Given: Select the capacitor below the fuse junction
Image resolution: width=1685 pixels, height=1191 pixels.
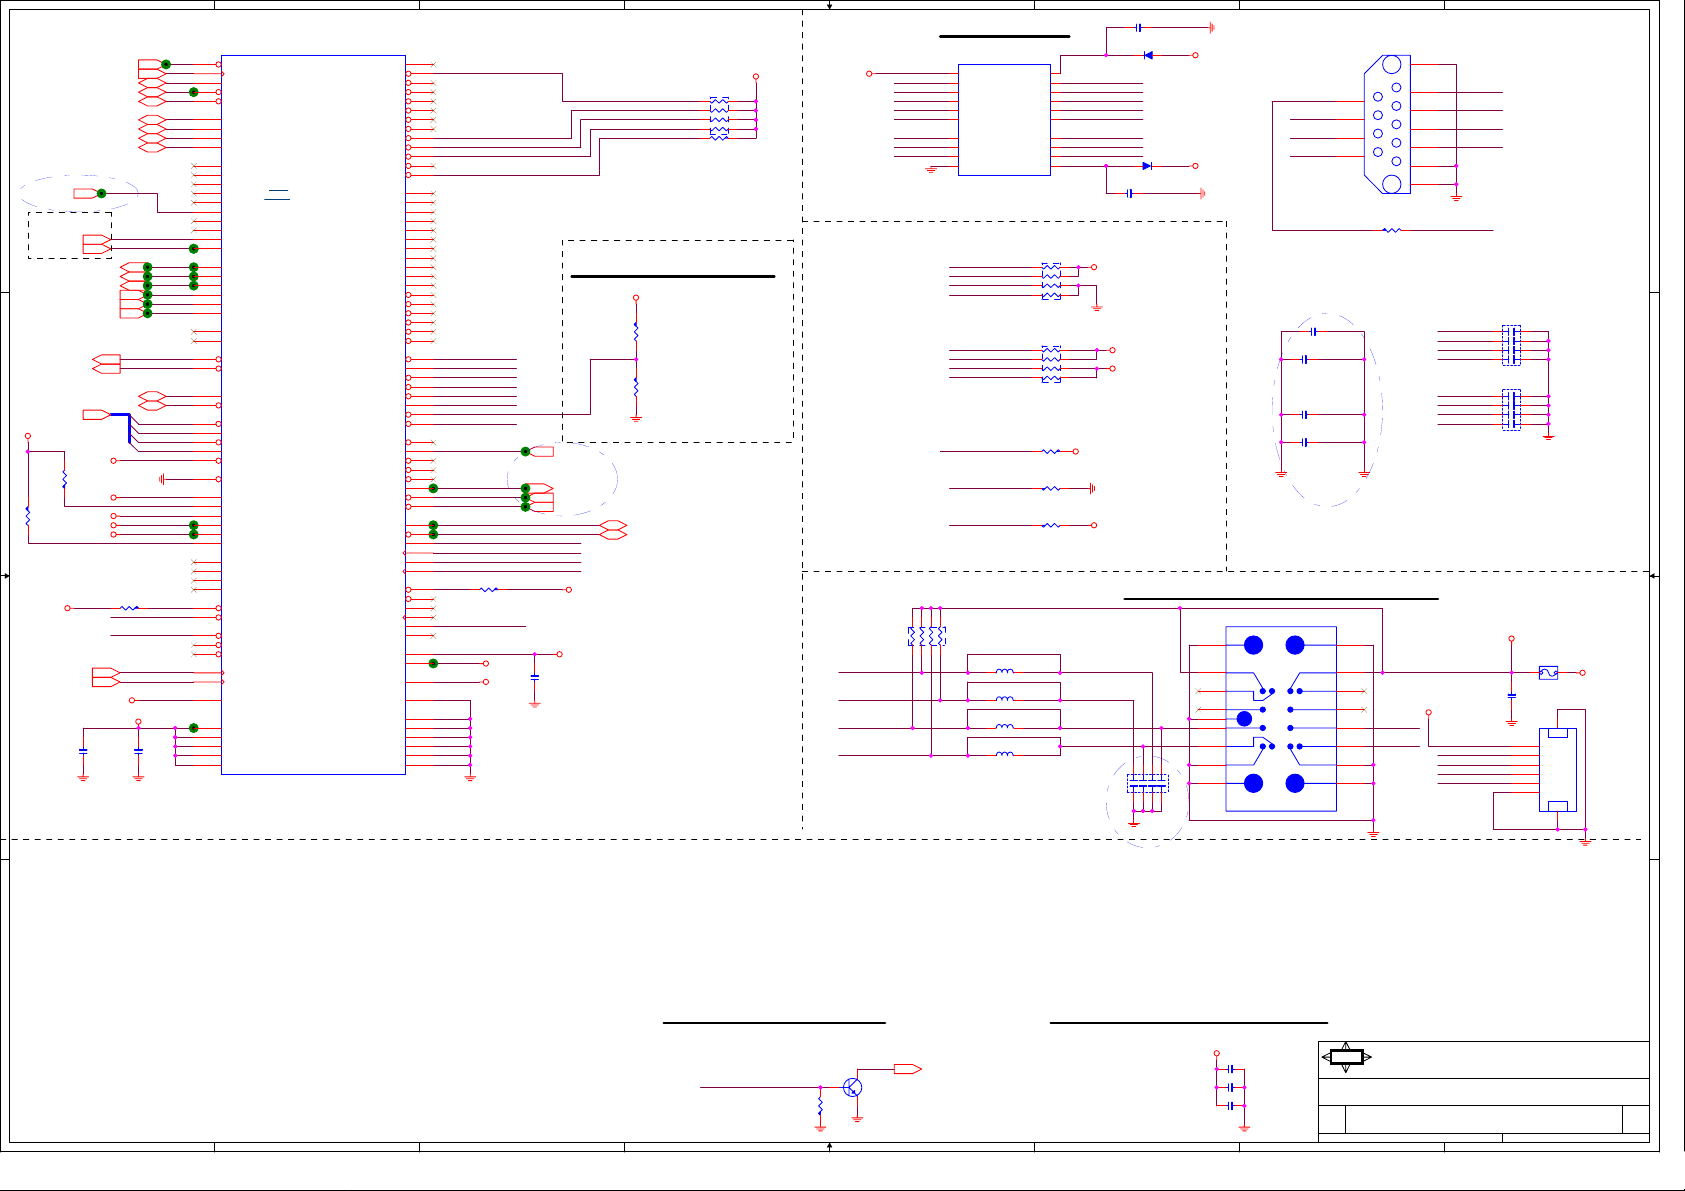Looking at the screenshot, I should click(1511, 695).
